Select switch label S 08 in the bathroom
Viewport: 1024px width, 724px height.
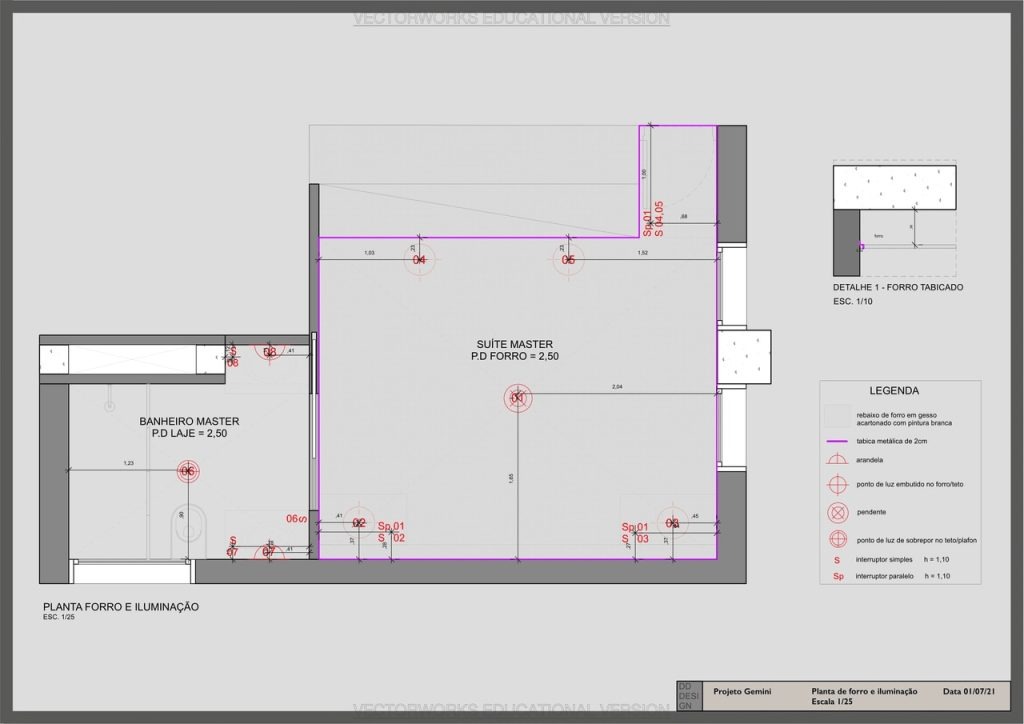[x=233, y=357]
